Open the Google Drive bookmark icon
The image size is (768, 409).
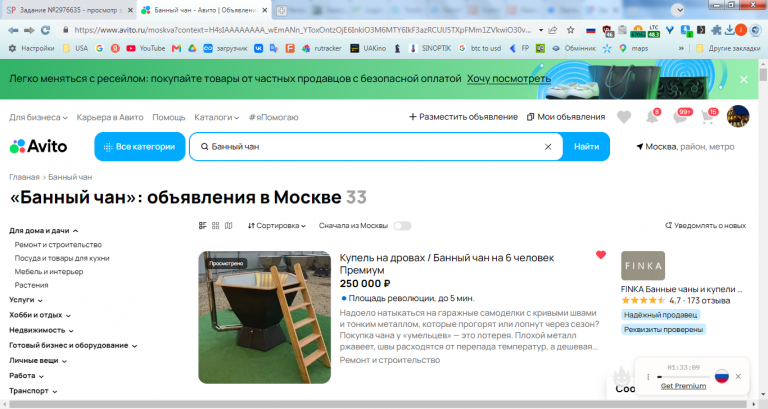coord(192,48)
